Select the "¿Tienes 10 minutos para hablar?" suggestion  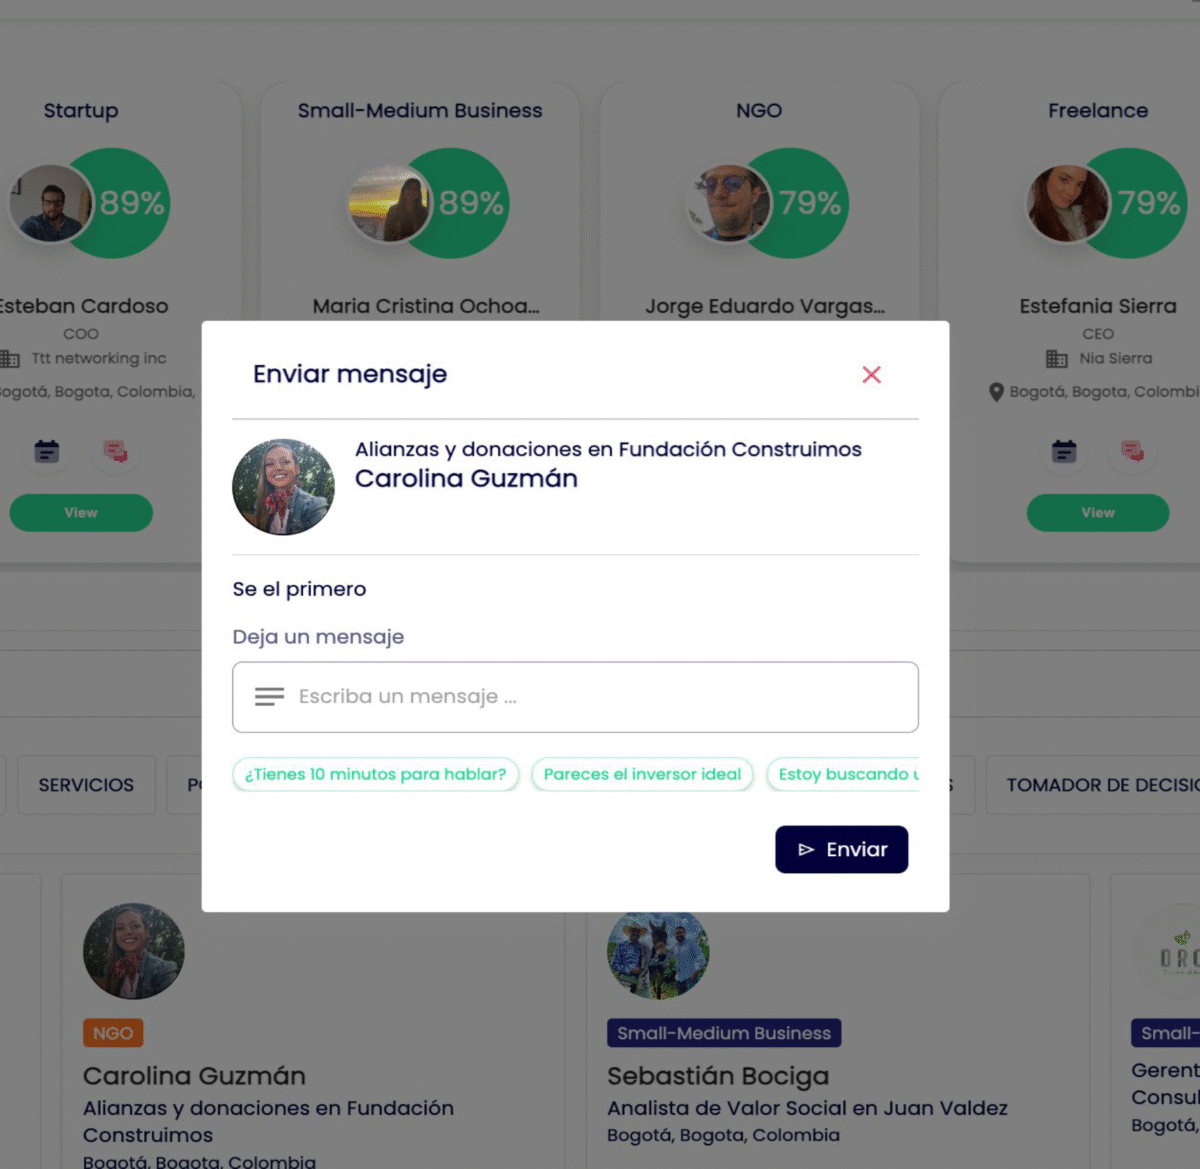tap(375, 774)
